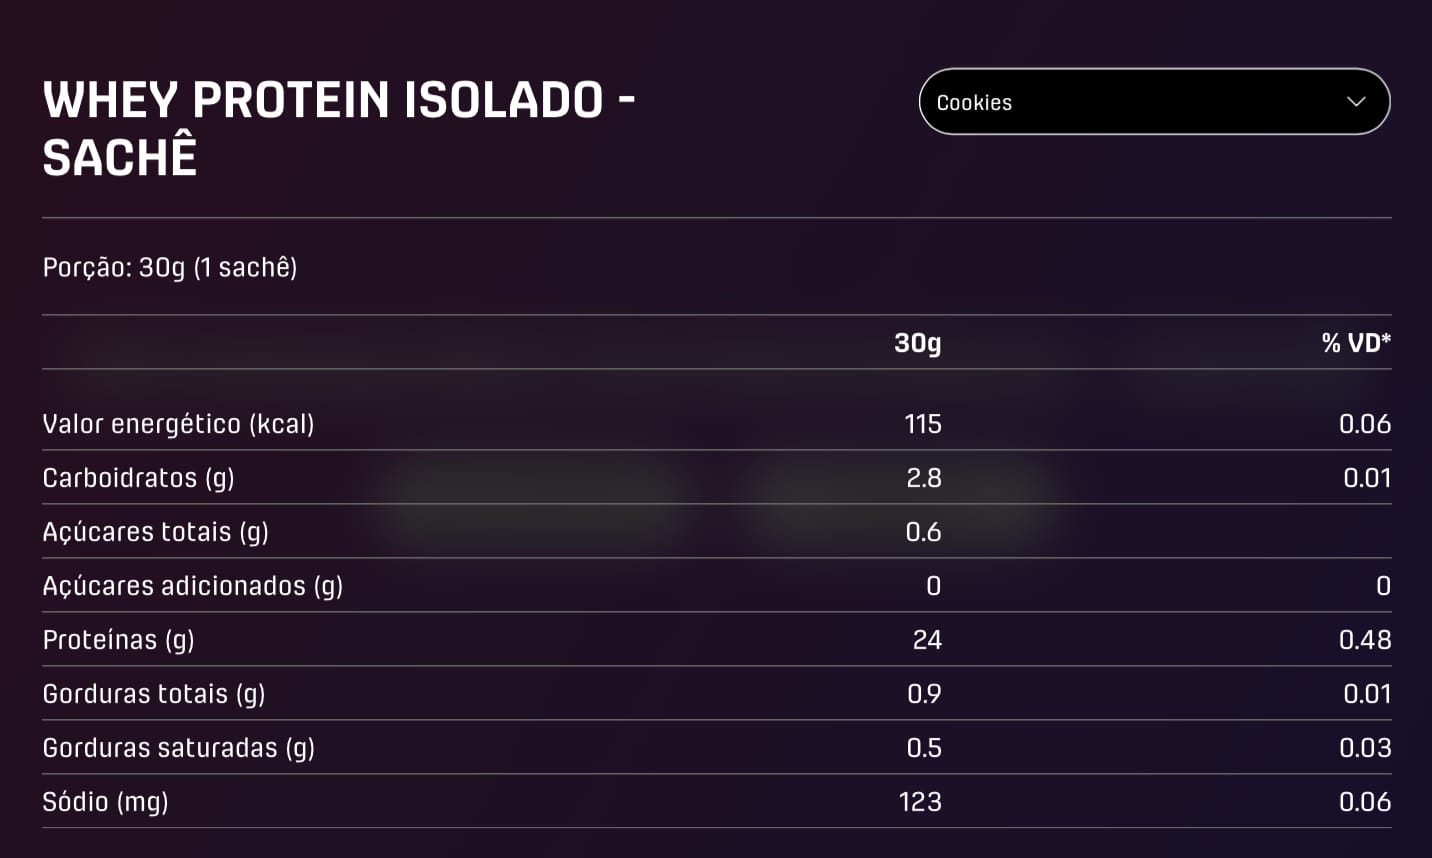This screenshot has width=1432, height=858.
Task: Click the Proteínas (g) row label
Action: pos(118,640)
